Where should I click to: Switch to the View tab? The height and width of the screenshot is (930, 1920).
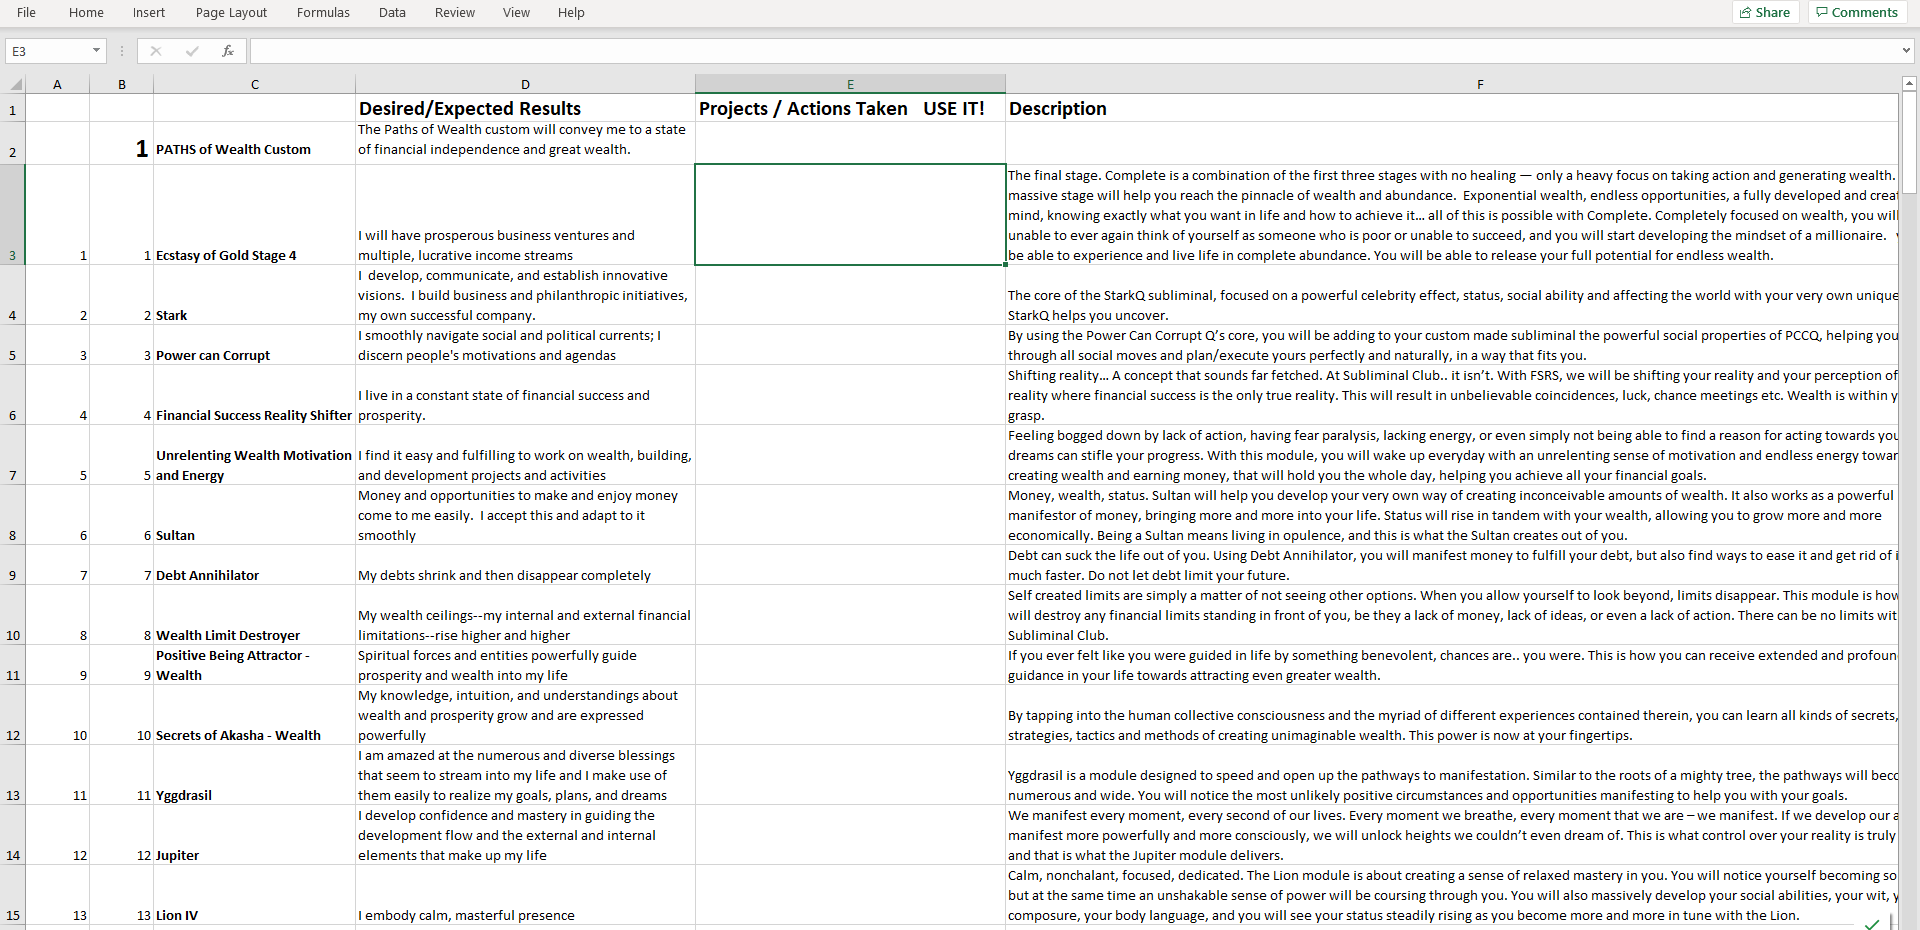point(516,12)
